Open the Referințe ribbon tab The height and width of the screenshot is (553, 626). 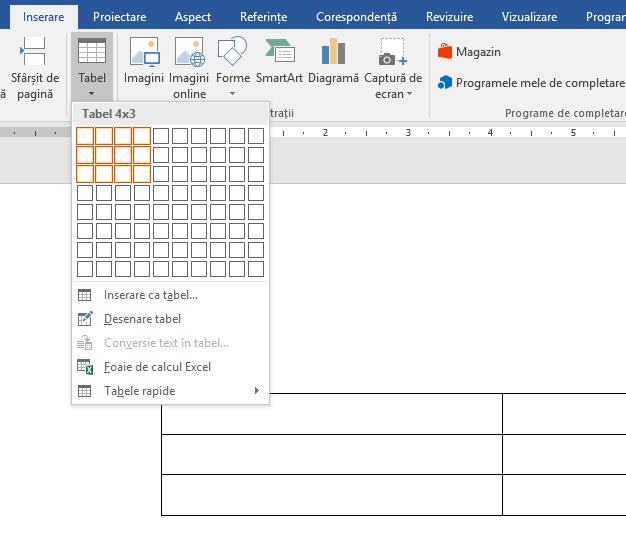(x=263, y=17)
